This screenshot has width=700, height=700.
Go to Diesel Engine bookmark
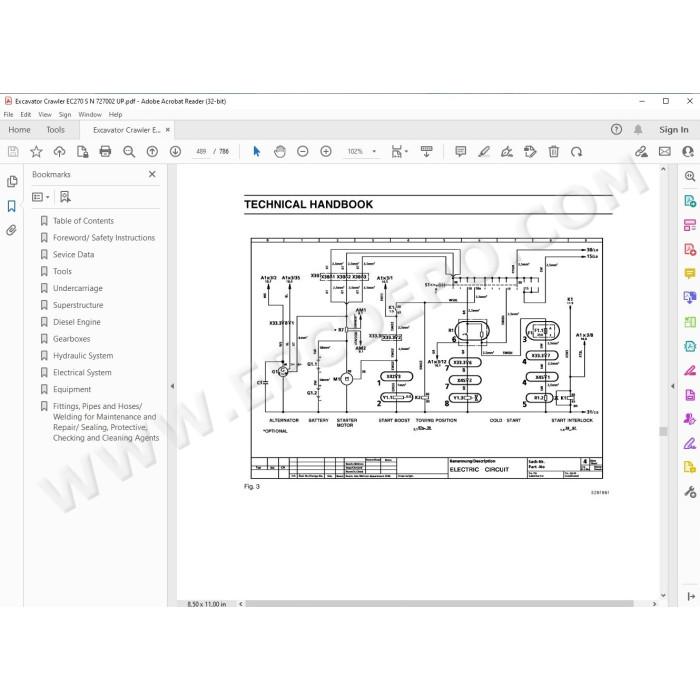click(77, 322)
